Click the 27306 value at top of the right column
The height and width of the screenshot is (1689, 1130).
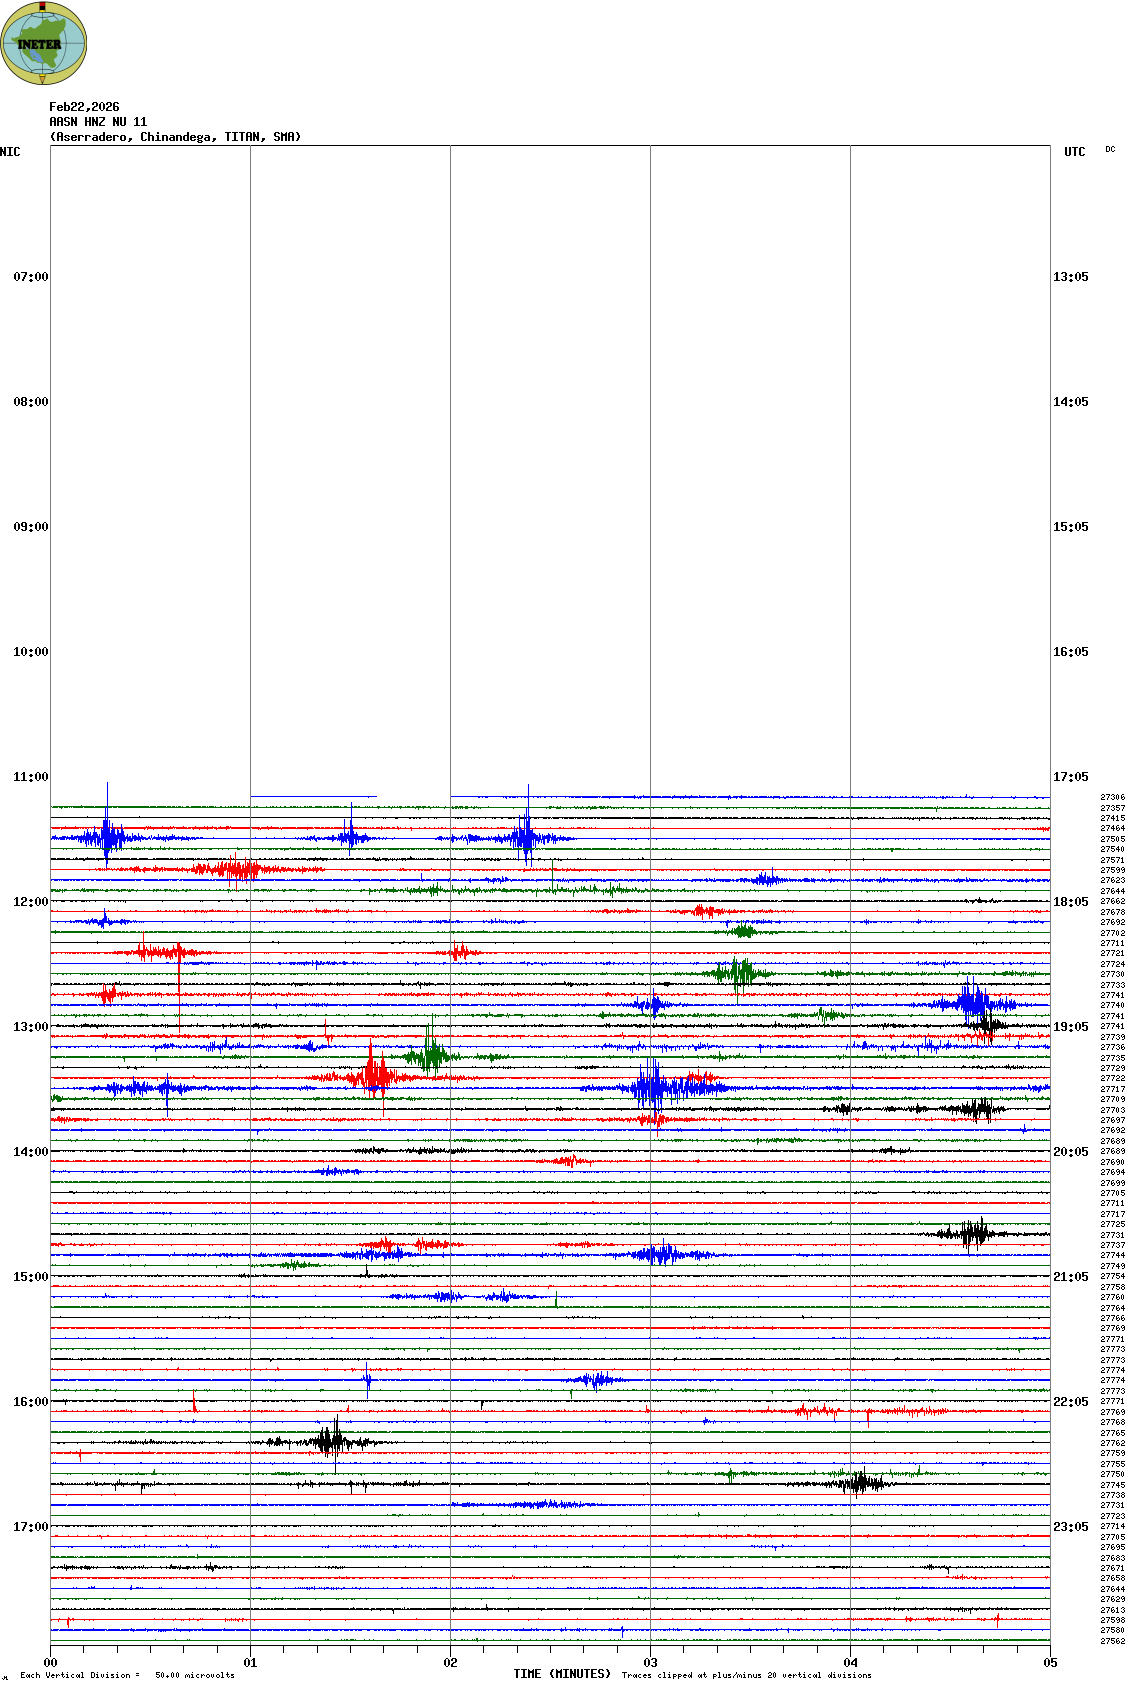pos(1112,798)
